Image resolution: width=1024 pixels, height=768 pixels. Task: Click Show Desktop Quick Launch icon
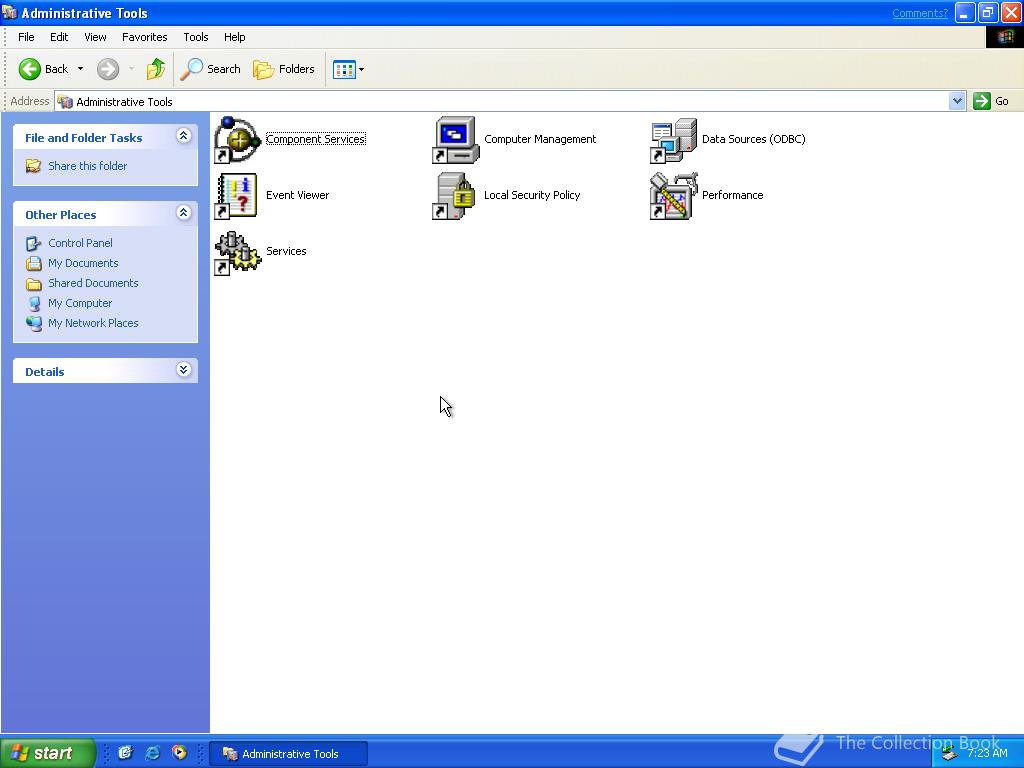click(125, 753)
